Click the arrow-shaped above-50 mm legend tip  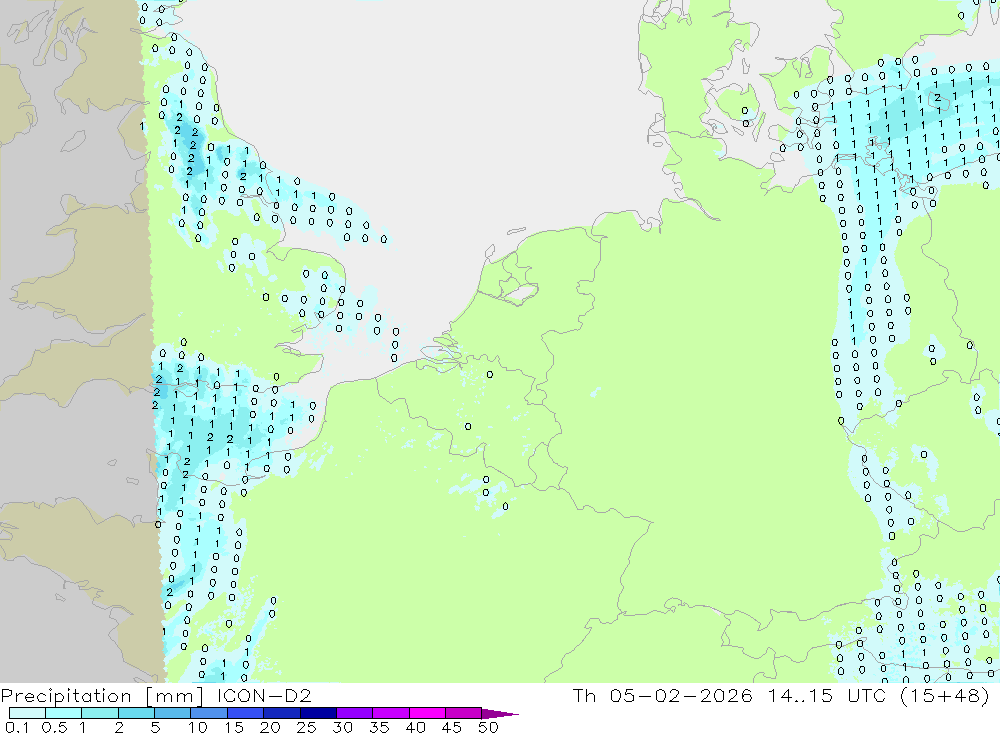tap(500, 713)
